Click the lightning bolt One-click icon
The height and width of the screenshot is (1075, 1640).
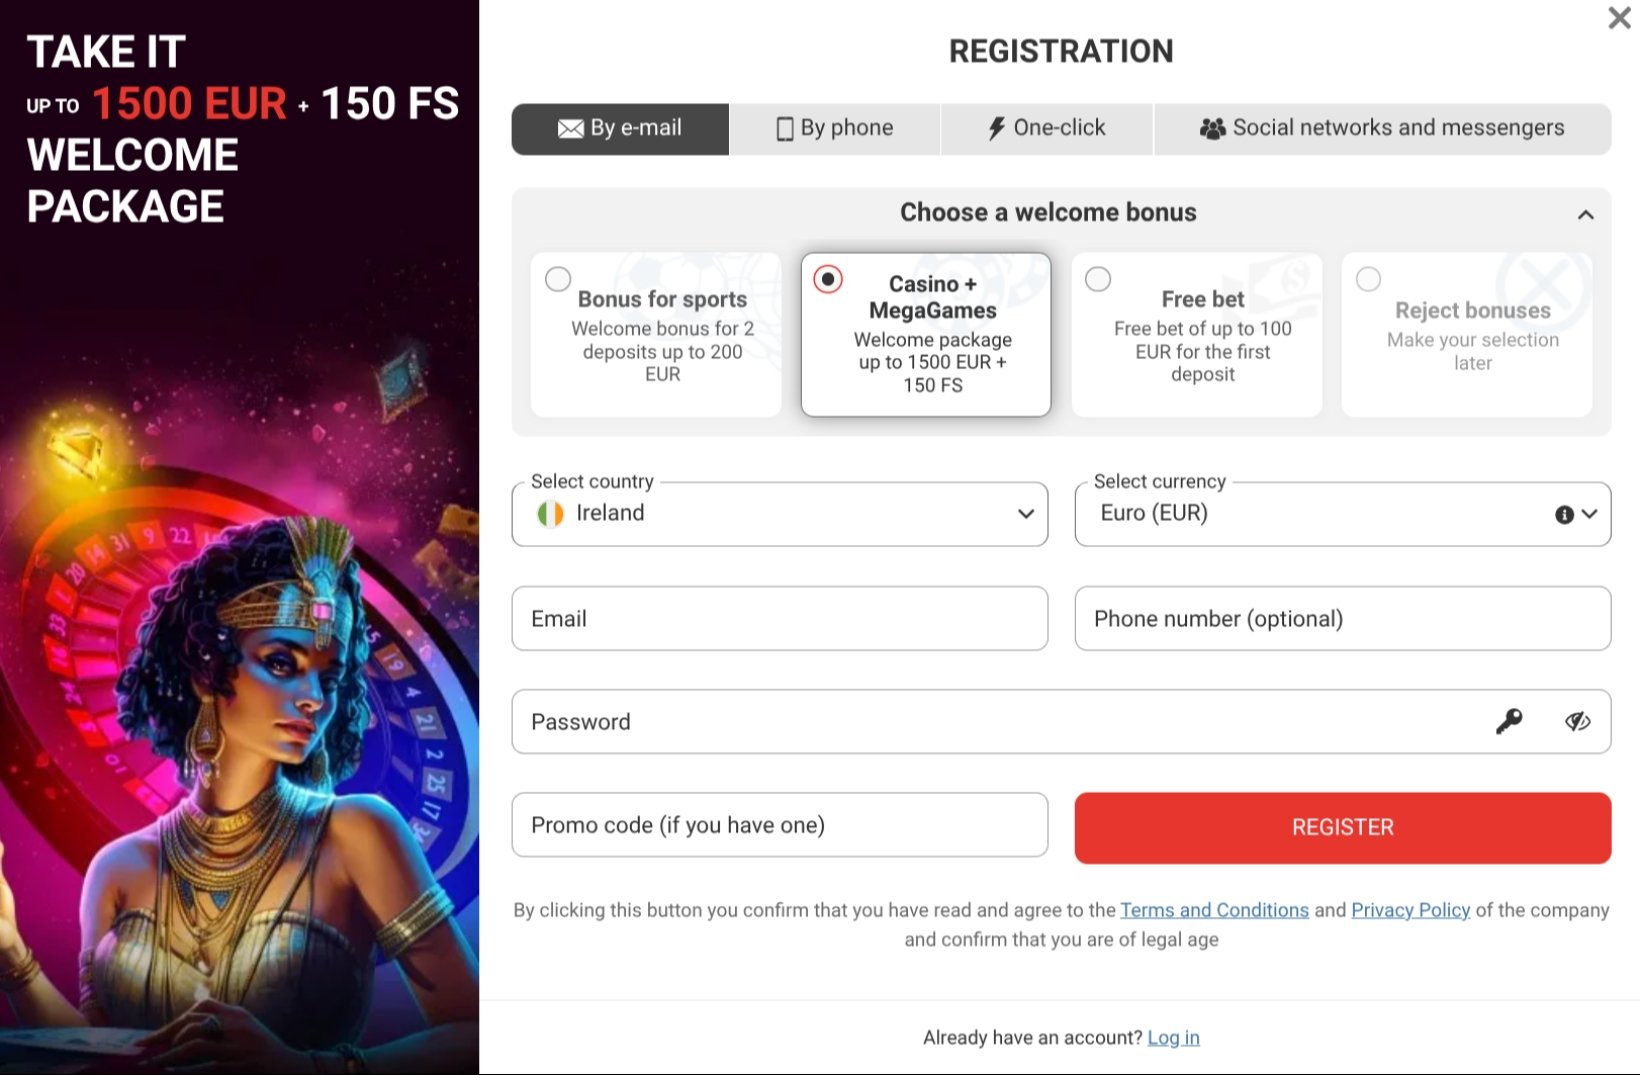click(x=996, y=128)
